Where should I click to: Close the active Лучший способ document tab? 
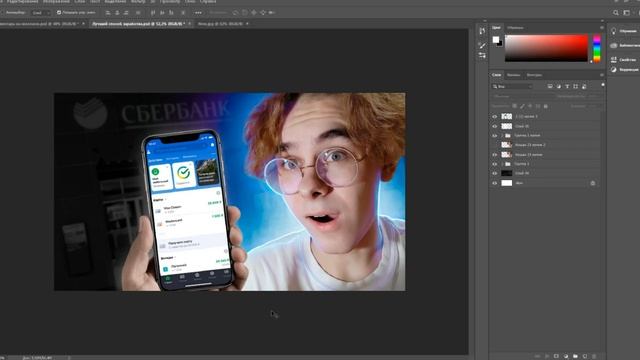click(x=189, y=24)
